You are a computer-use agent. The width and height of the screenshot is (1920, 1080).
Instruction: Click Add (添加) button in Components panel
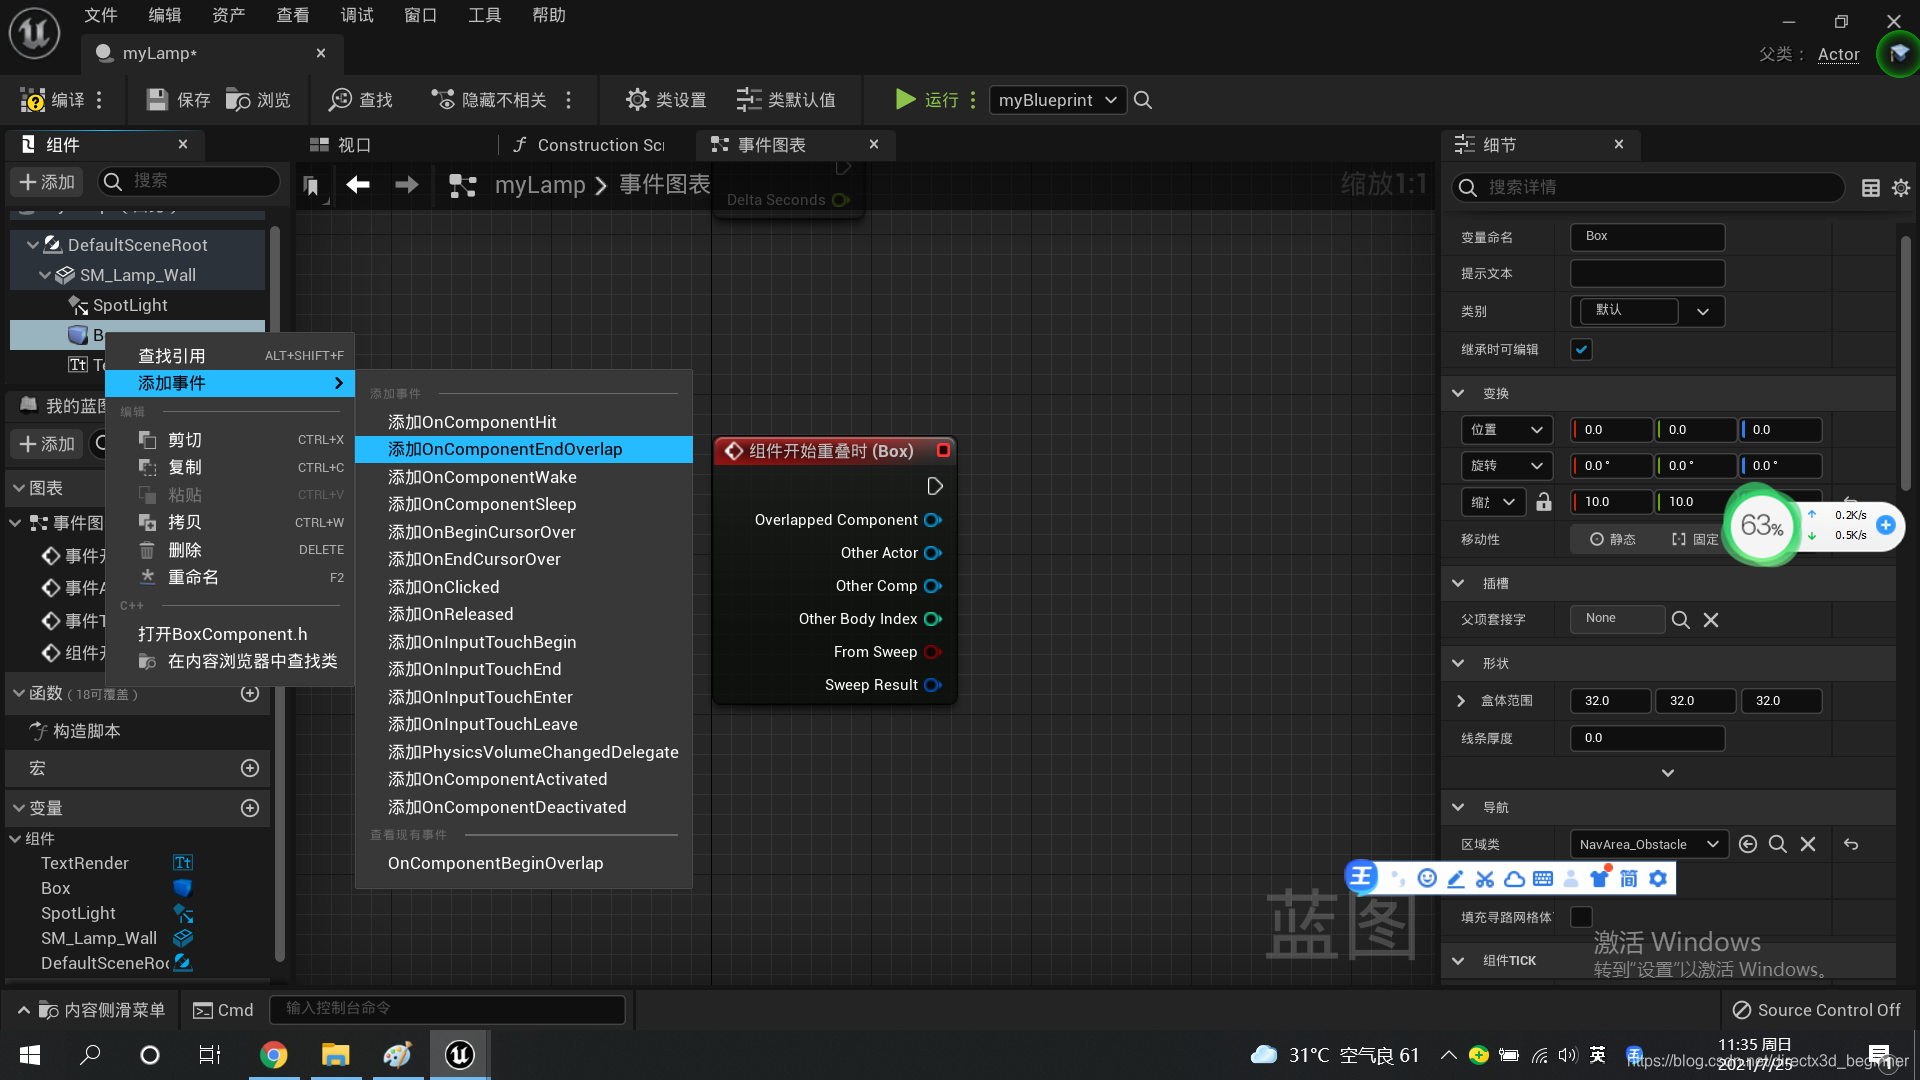point(47,182)
